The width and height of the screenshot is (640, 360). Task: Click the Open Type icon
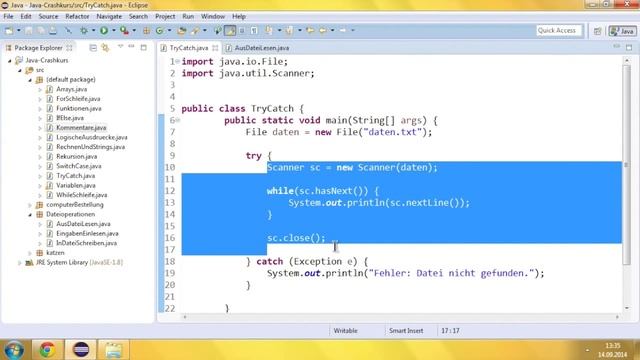pos(182,31)
